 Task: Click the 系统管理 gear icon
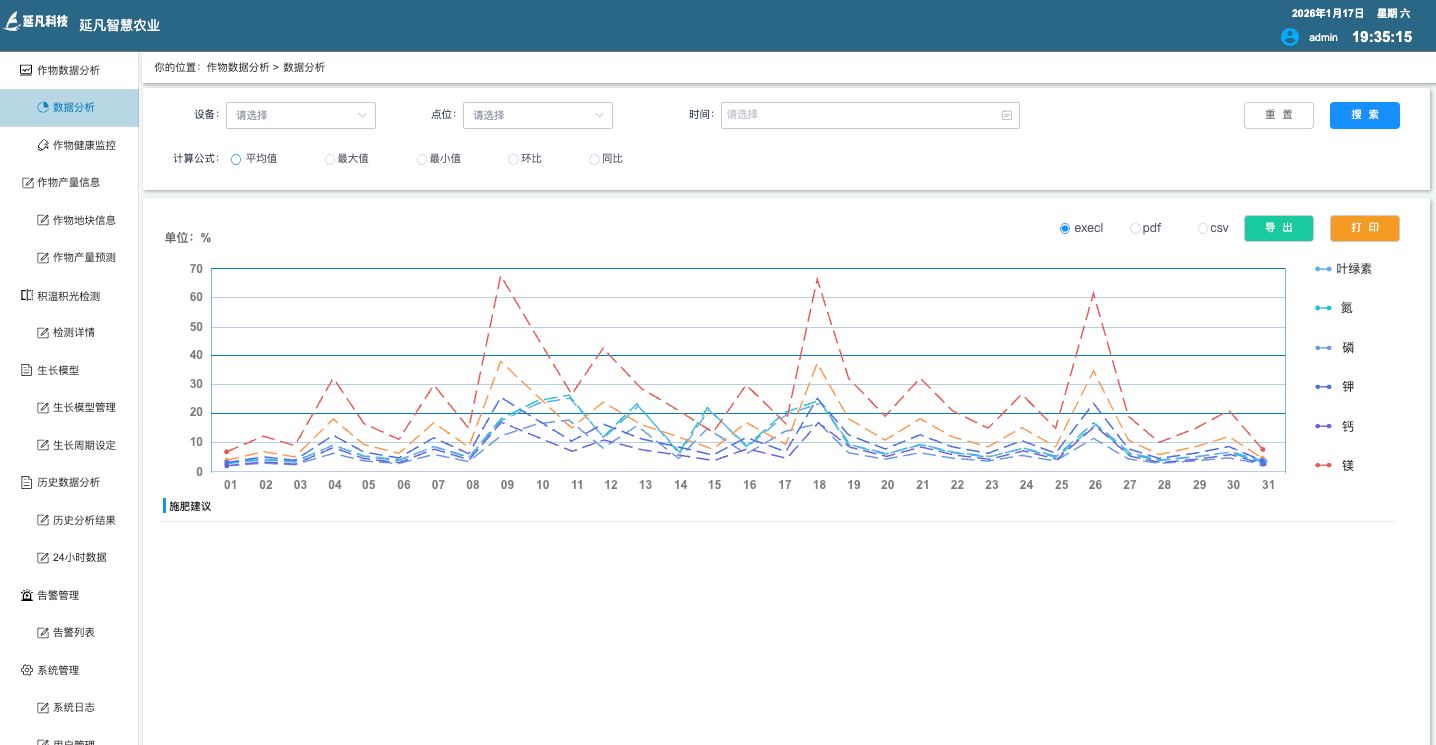27,670
